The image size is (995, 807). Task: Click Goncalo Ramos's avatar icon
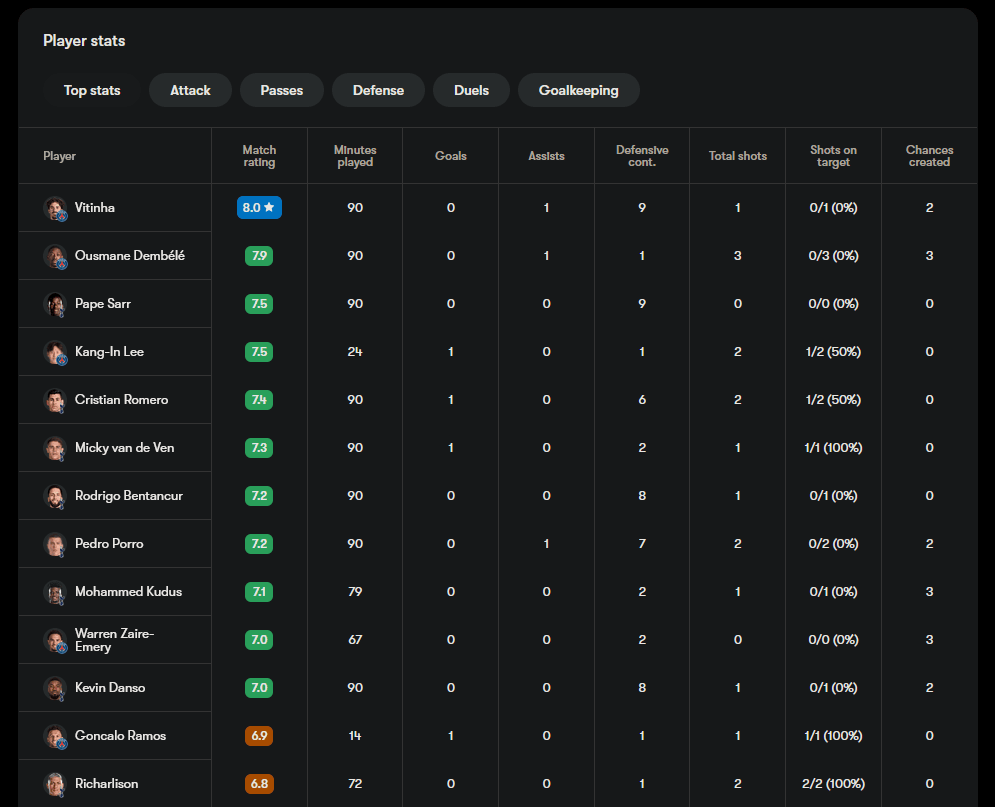click(x=55, y=736)
